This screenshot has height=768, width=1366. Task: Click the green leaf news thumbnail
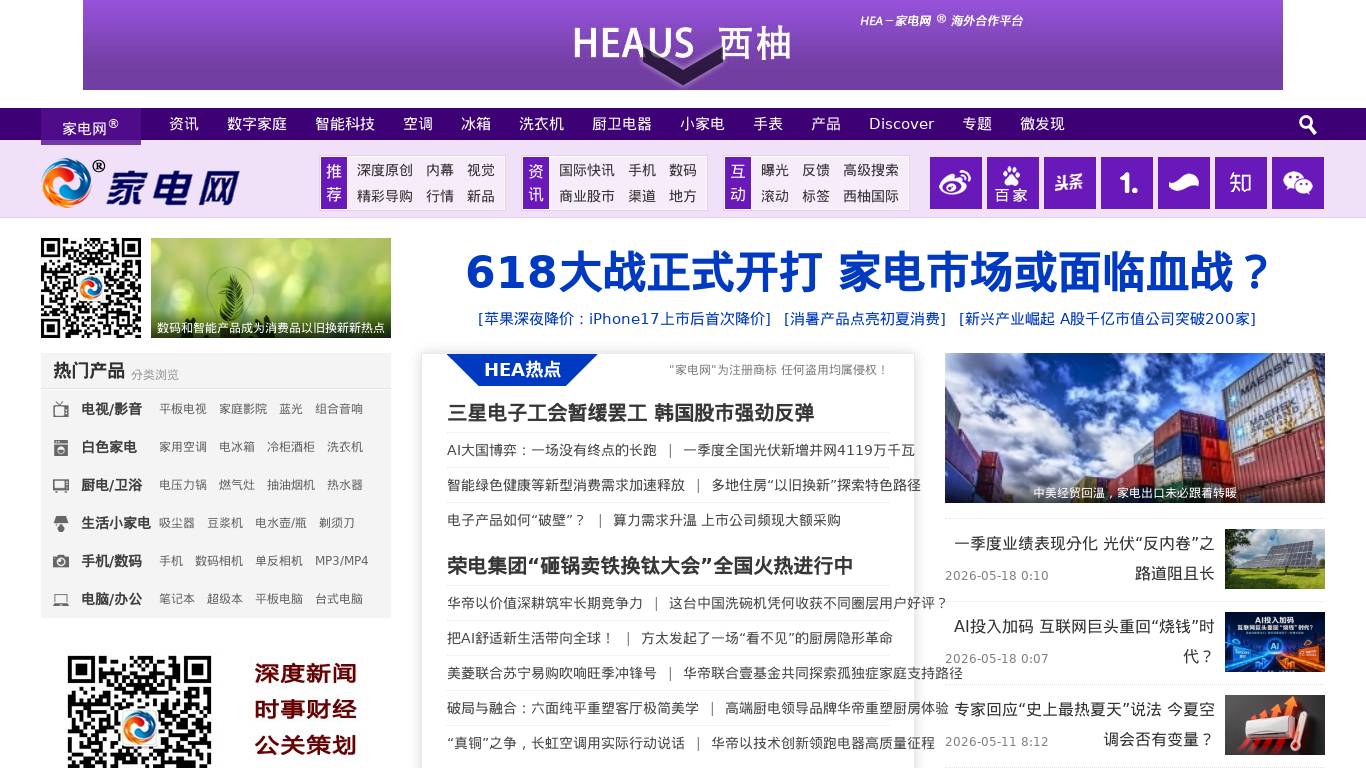click(271, 288)
